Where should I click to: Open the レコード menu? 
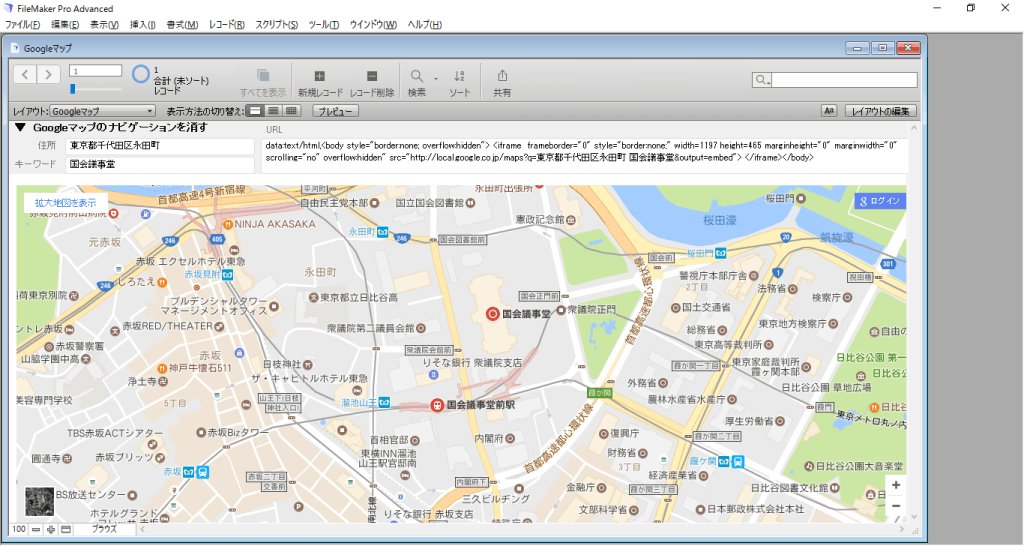227,25
